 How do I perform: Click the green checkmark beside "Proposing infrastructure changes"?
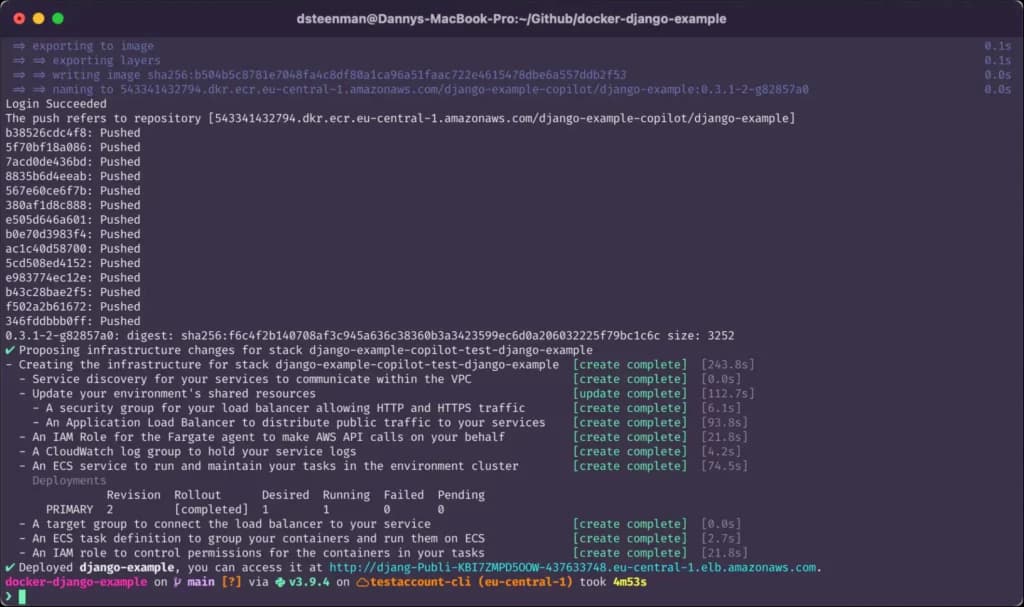click(x=10, y=351)
